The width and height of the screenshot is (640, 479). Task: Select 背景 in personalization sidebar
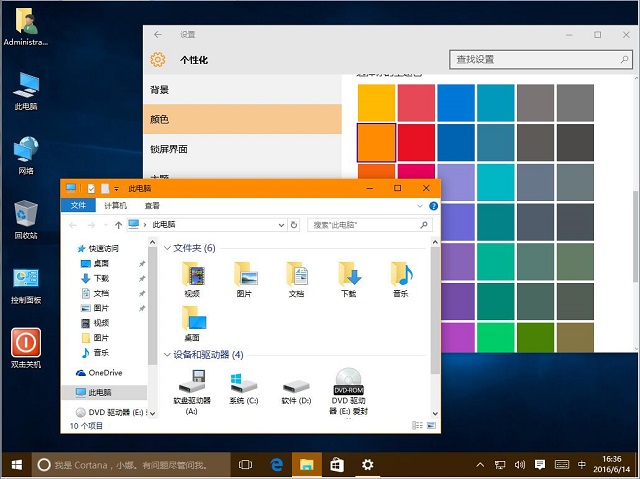point(160,90)
